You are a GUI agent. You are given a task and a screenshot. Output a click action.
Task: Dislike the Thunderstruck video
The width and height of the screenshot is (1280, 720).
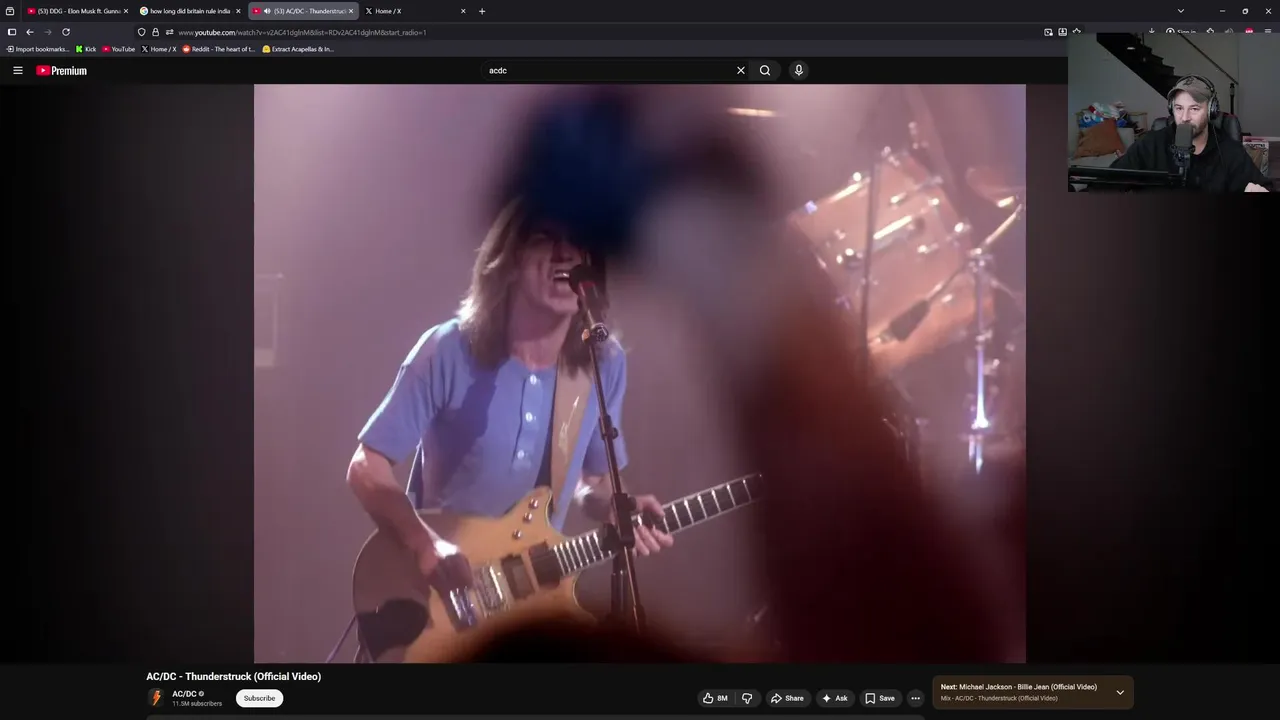[x=747, y=698]
